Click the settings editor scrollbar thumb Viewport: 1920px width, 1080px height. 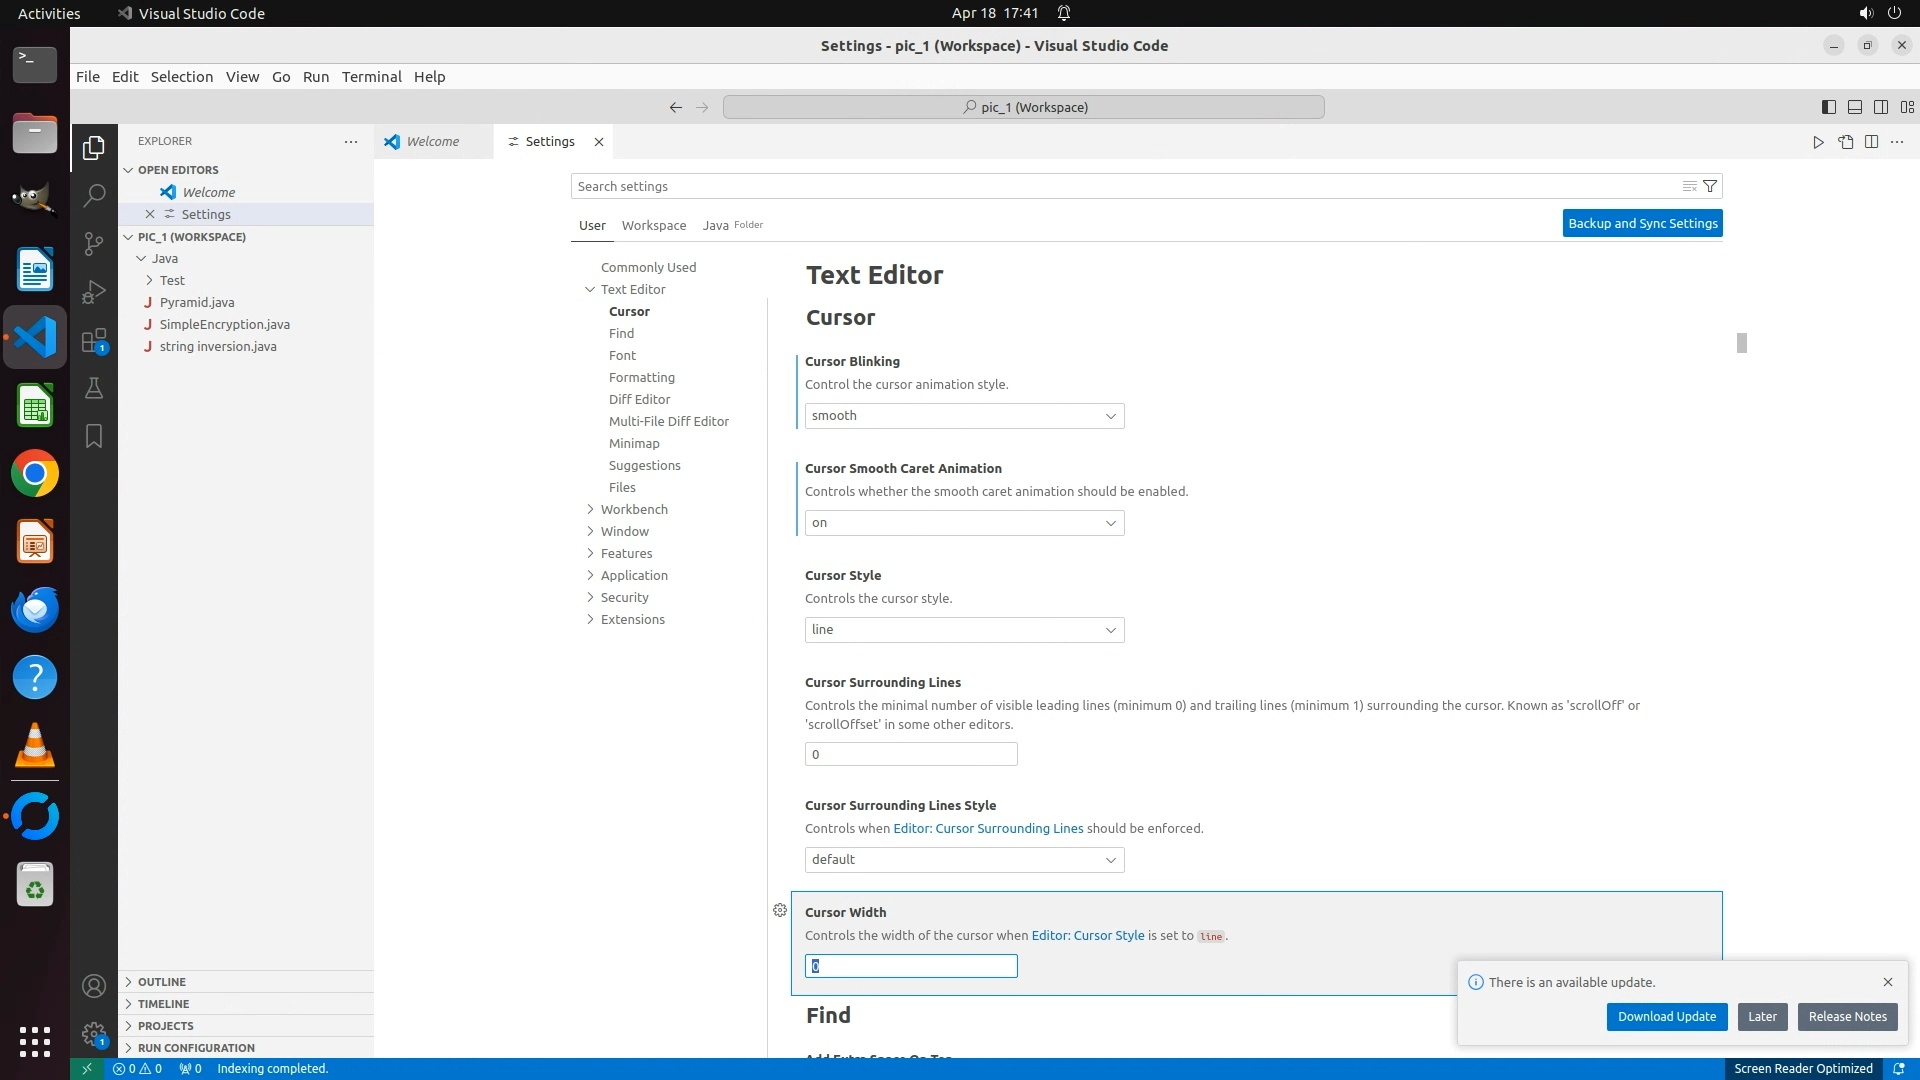pos(1741,343)
